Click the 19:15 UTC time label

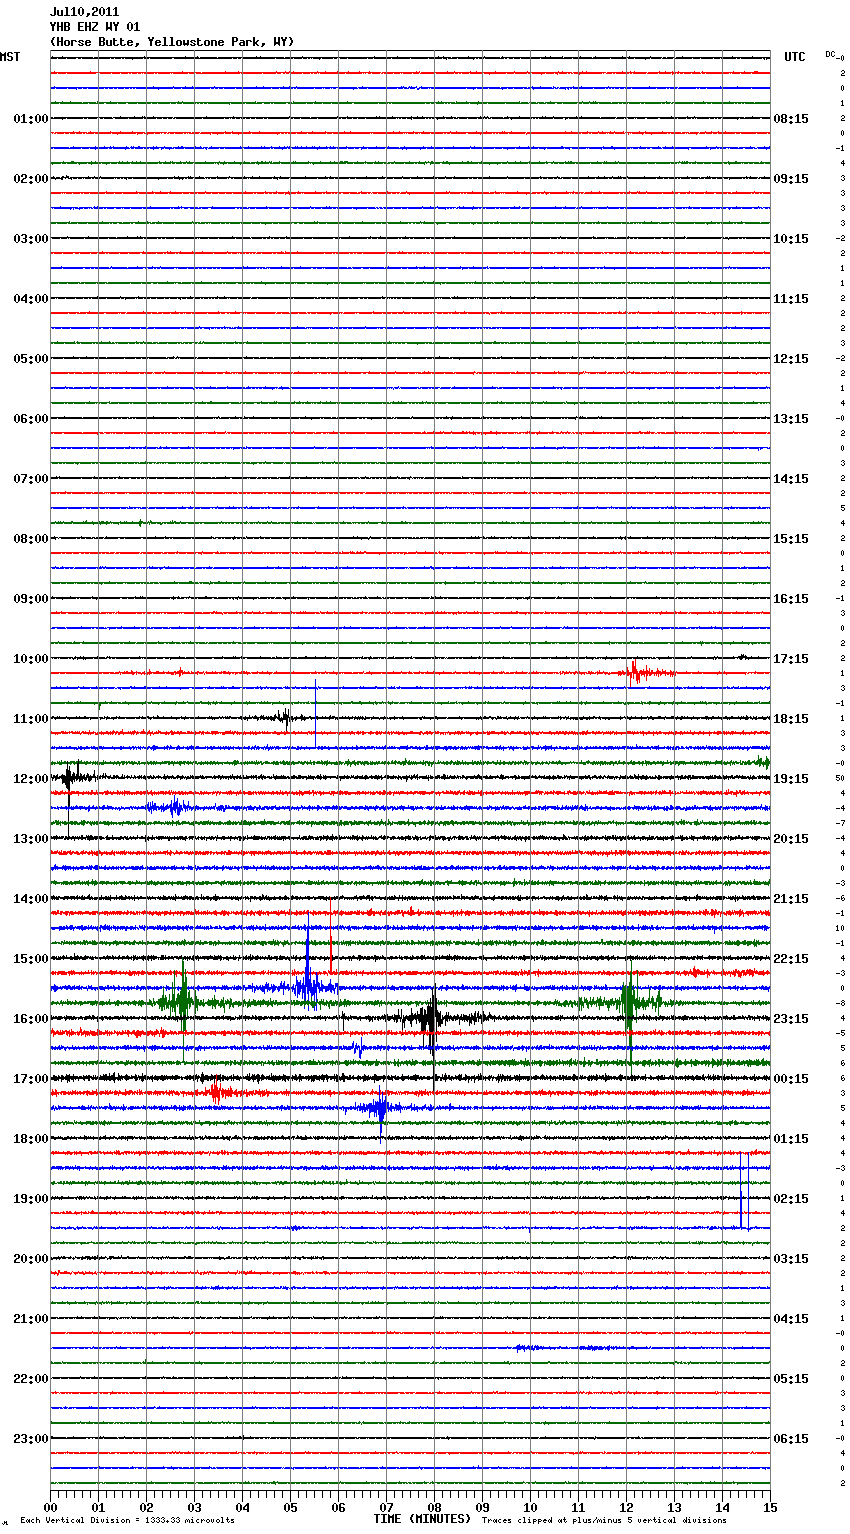791,779
